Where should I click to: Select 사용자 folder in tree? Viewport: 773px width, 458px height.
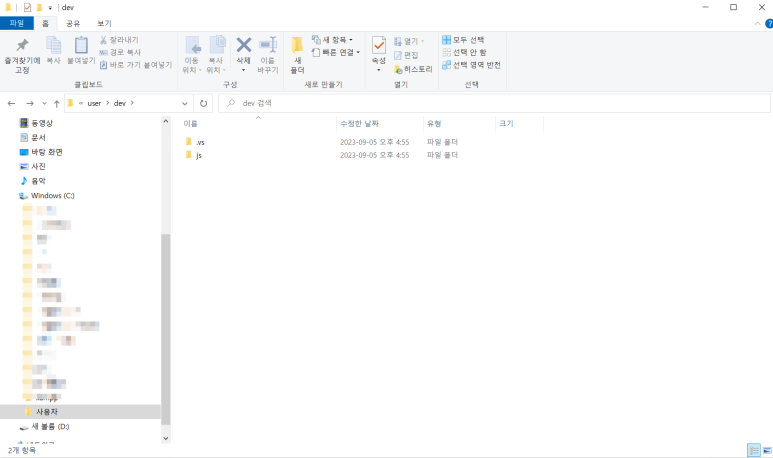point(80,412)
